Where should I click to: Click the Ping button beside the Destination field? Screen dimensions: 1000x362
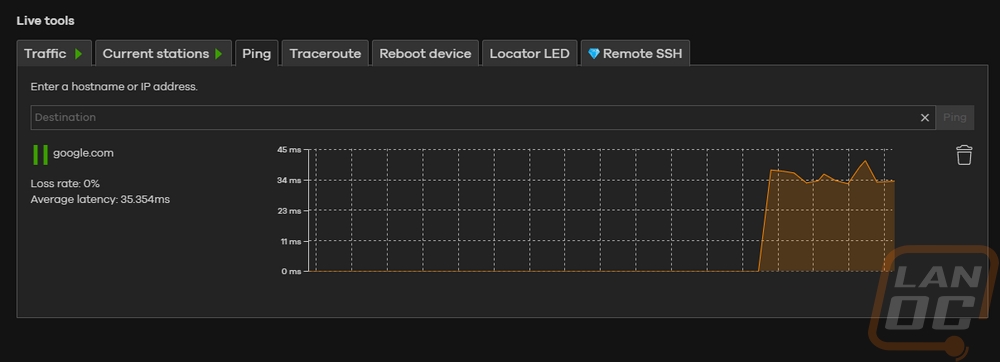pos(955,118)
